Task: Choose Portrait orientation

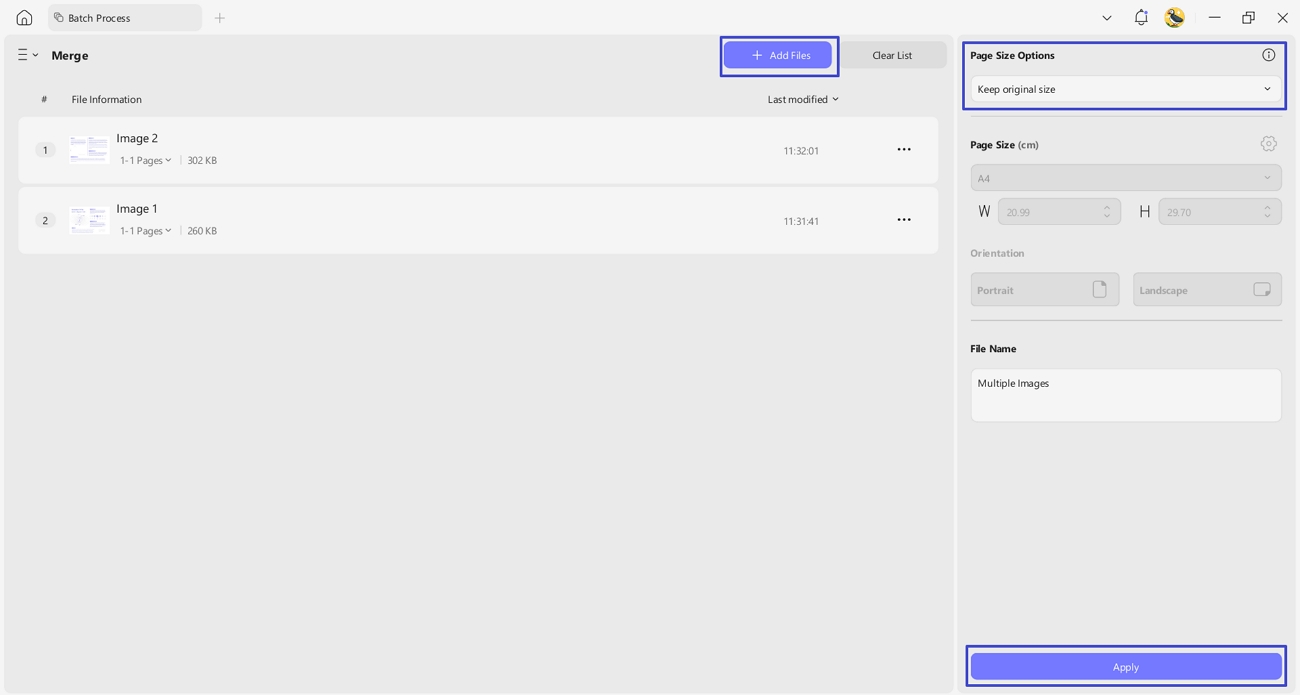Action: point(1045,290)
